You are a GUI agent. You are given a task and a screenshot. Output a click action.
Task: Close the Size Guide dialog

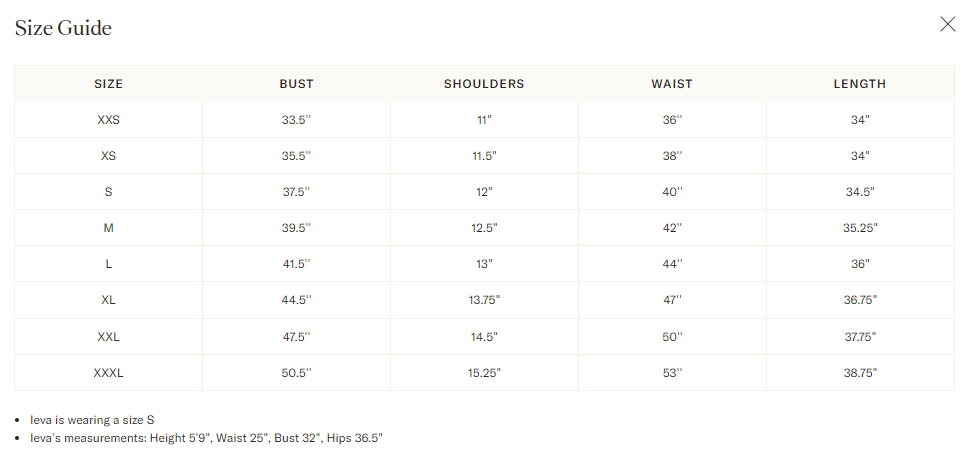(x=947, y=25)
